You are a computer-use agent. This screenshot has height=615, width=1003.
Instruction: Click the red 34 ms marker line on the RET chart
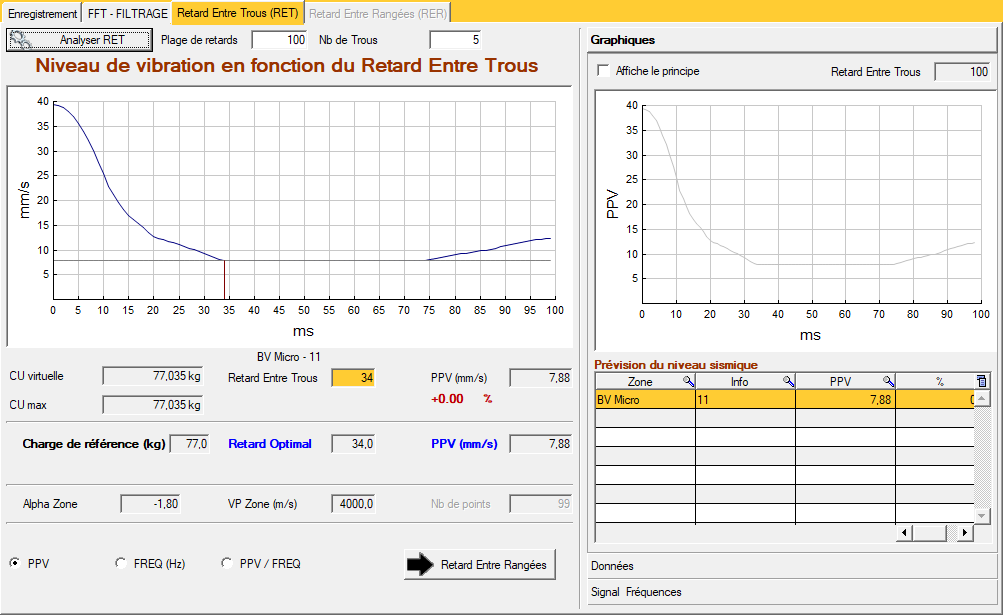pos(225,280)
